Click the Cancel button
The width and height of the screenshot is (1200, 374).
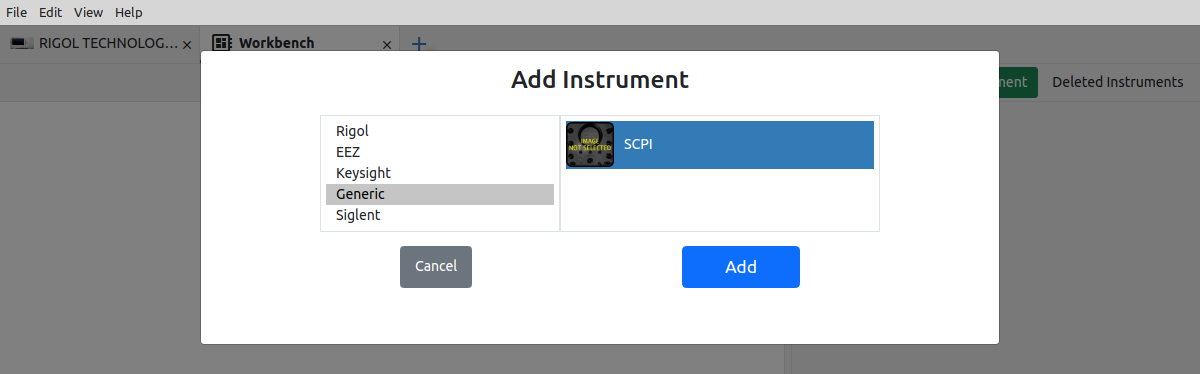click(x=436, y=267)
